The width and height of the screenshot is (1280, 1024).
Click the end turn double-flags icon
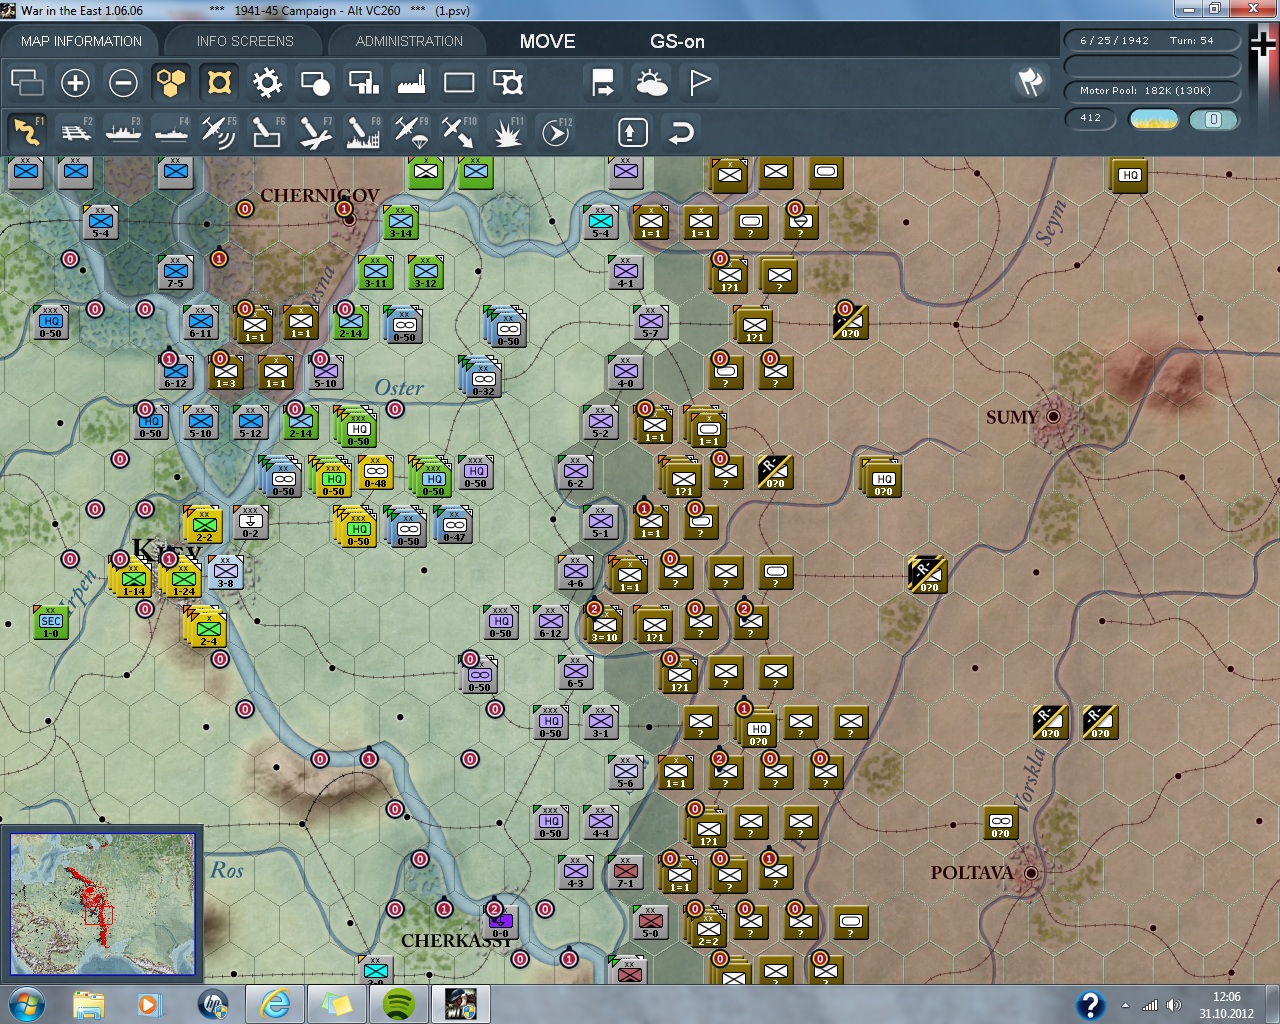(x=1030, y=82)
